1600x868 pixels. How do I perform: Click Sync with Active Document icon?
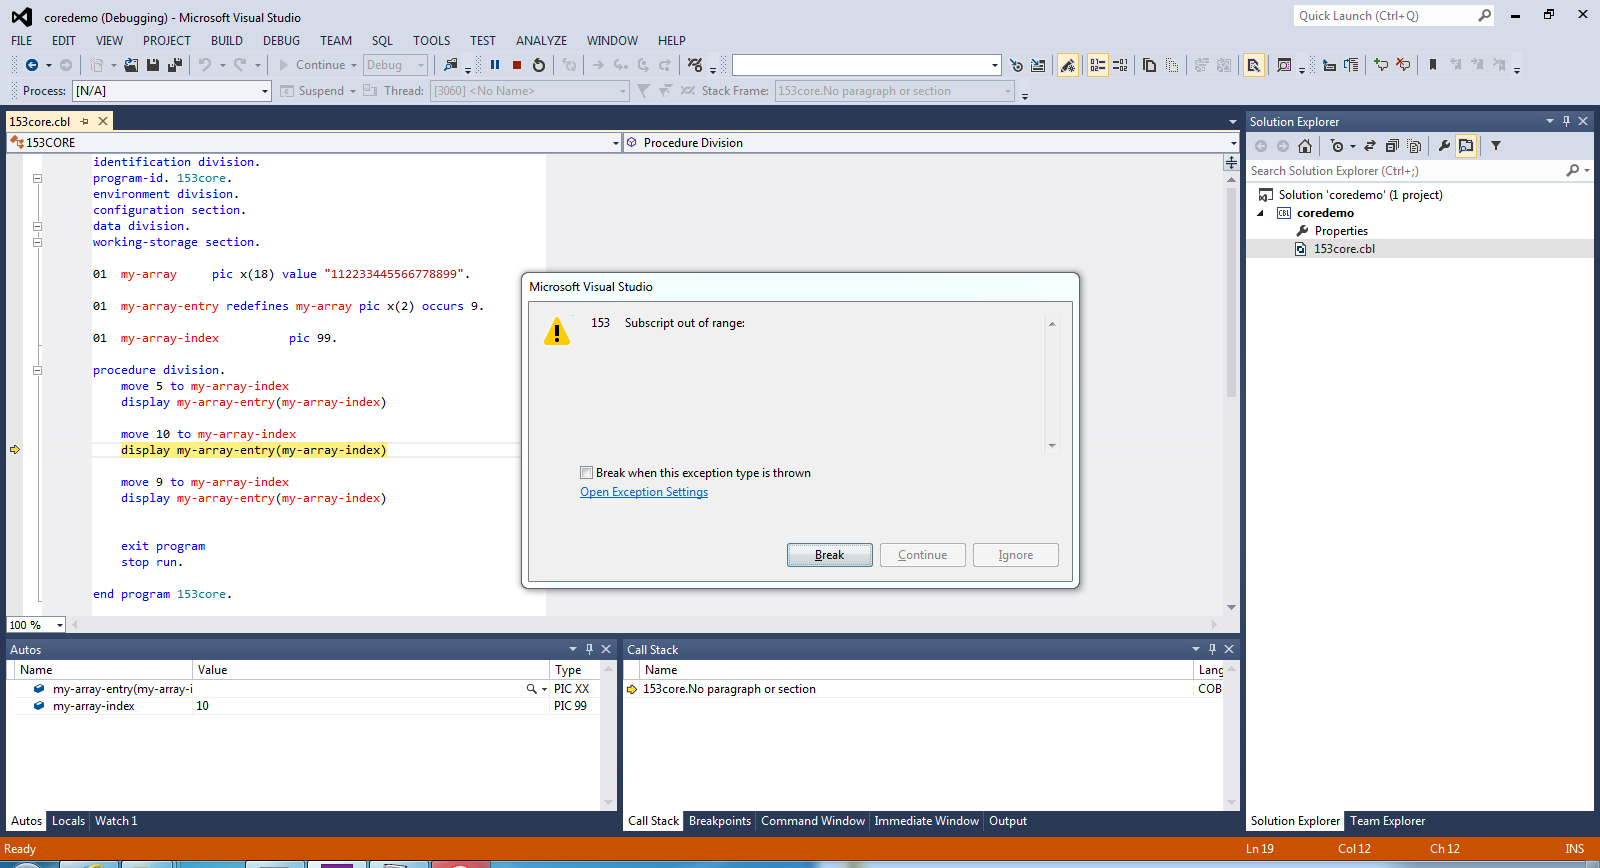(1370, 146)
